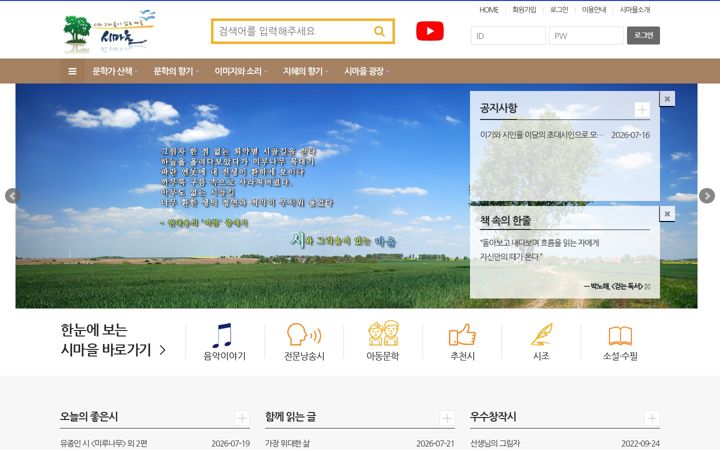Click the 책 속의 한줄 quote text
720x450 pixels.
click(x=540, y=250)
